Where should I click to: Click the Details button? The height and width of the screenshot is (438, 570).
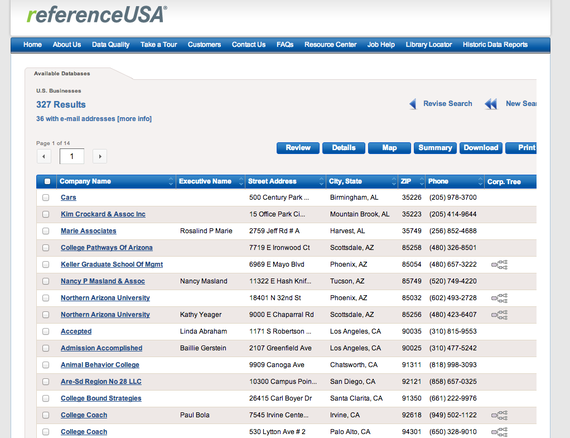(x=344, y=148)
